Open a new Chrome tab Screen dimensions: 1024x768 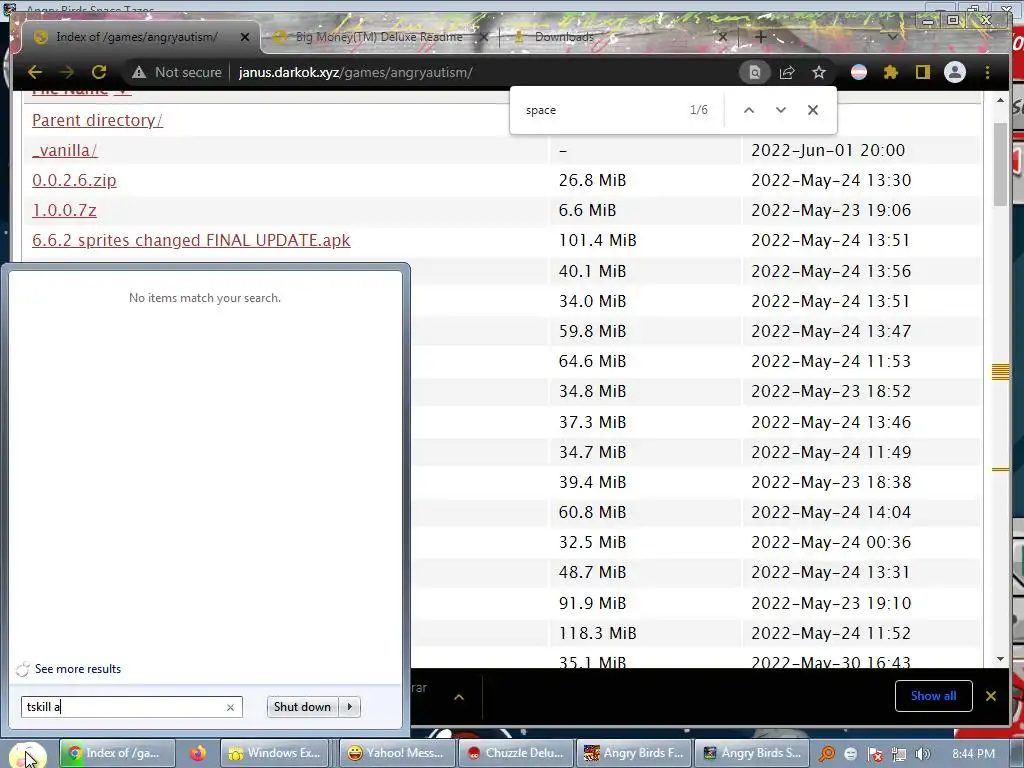(x=761, y=37)
